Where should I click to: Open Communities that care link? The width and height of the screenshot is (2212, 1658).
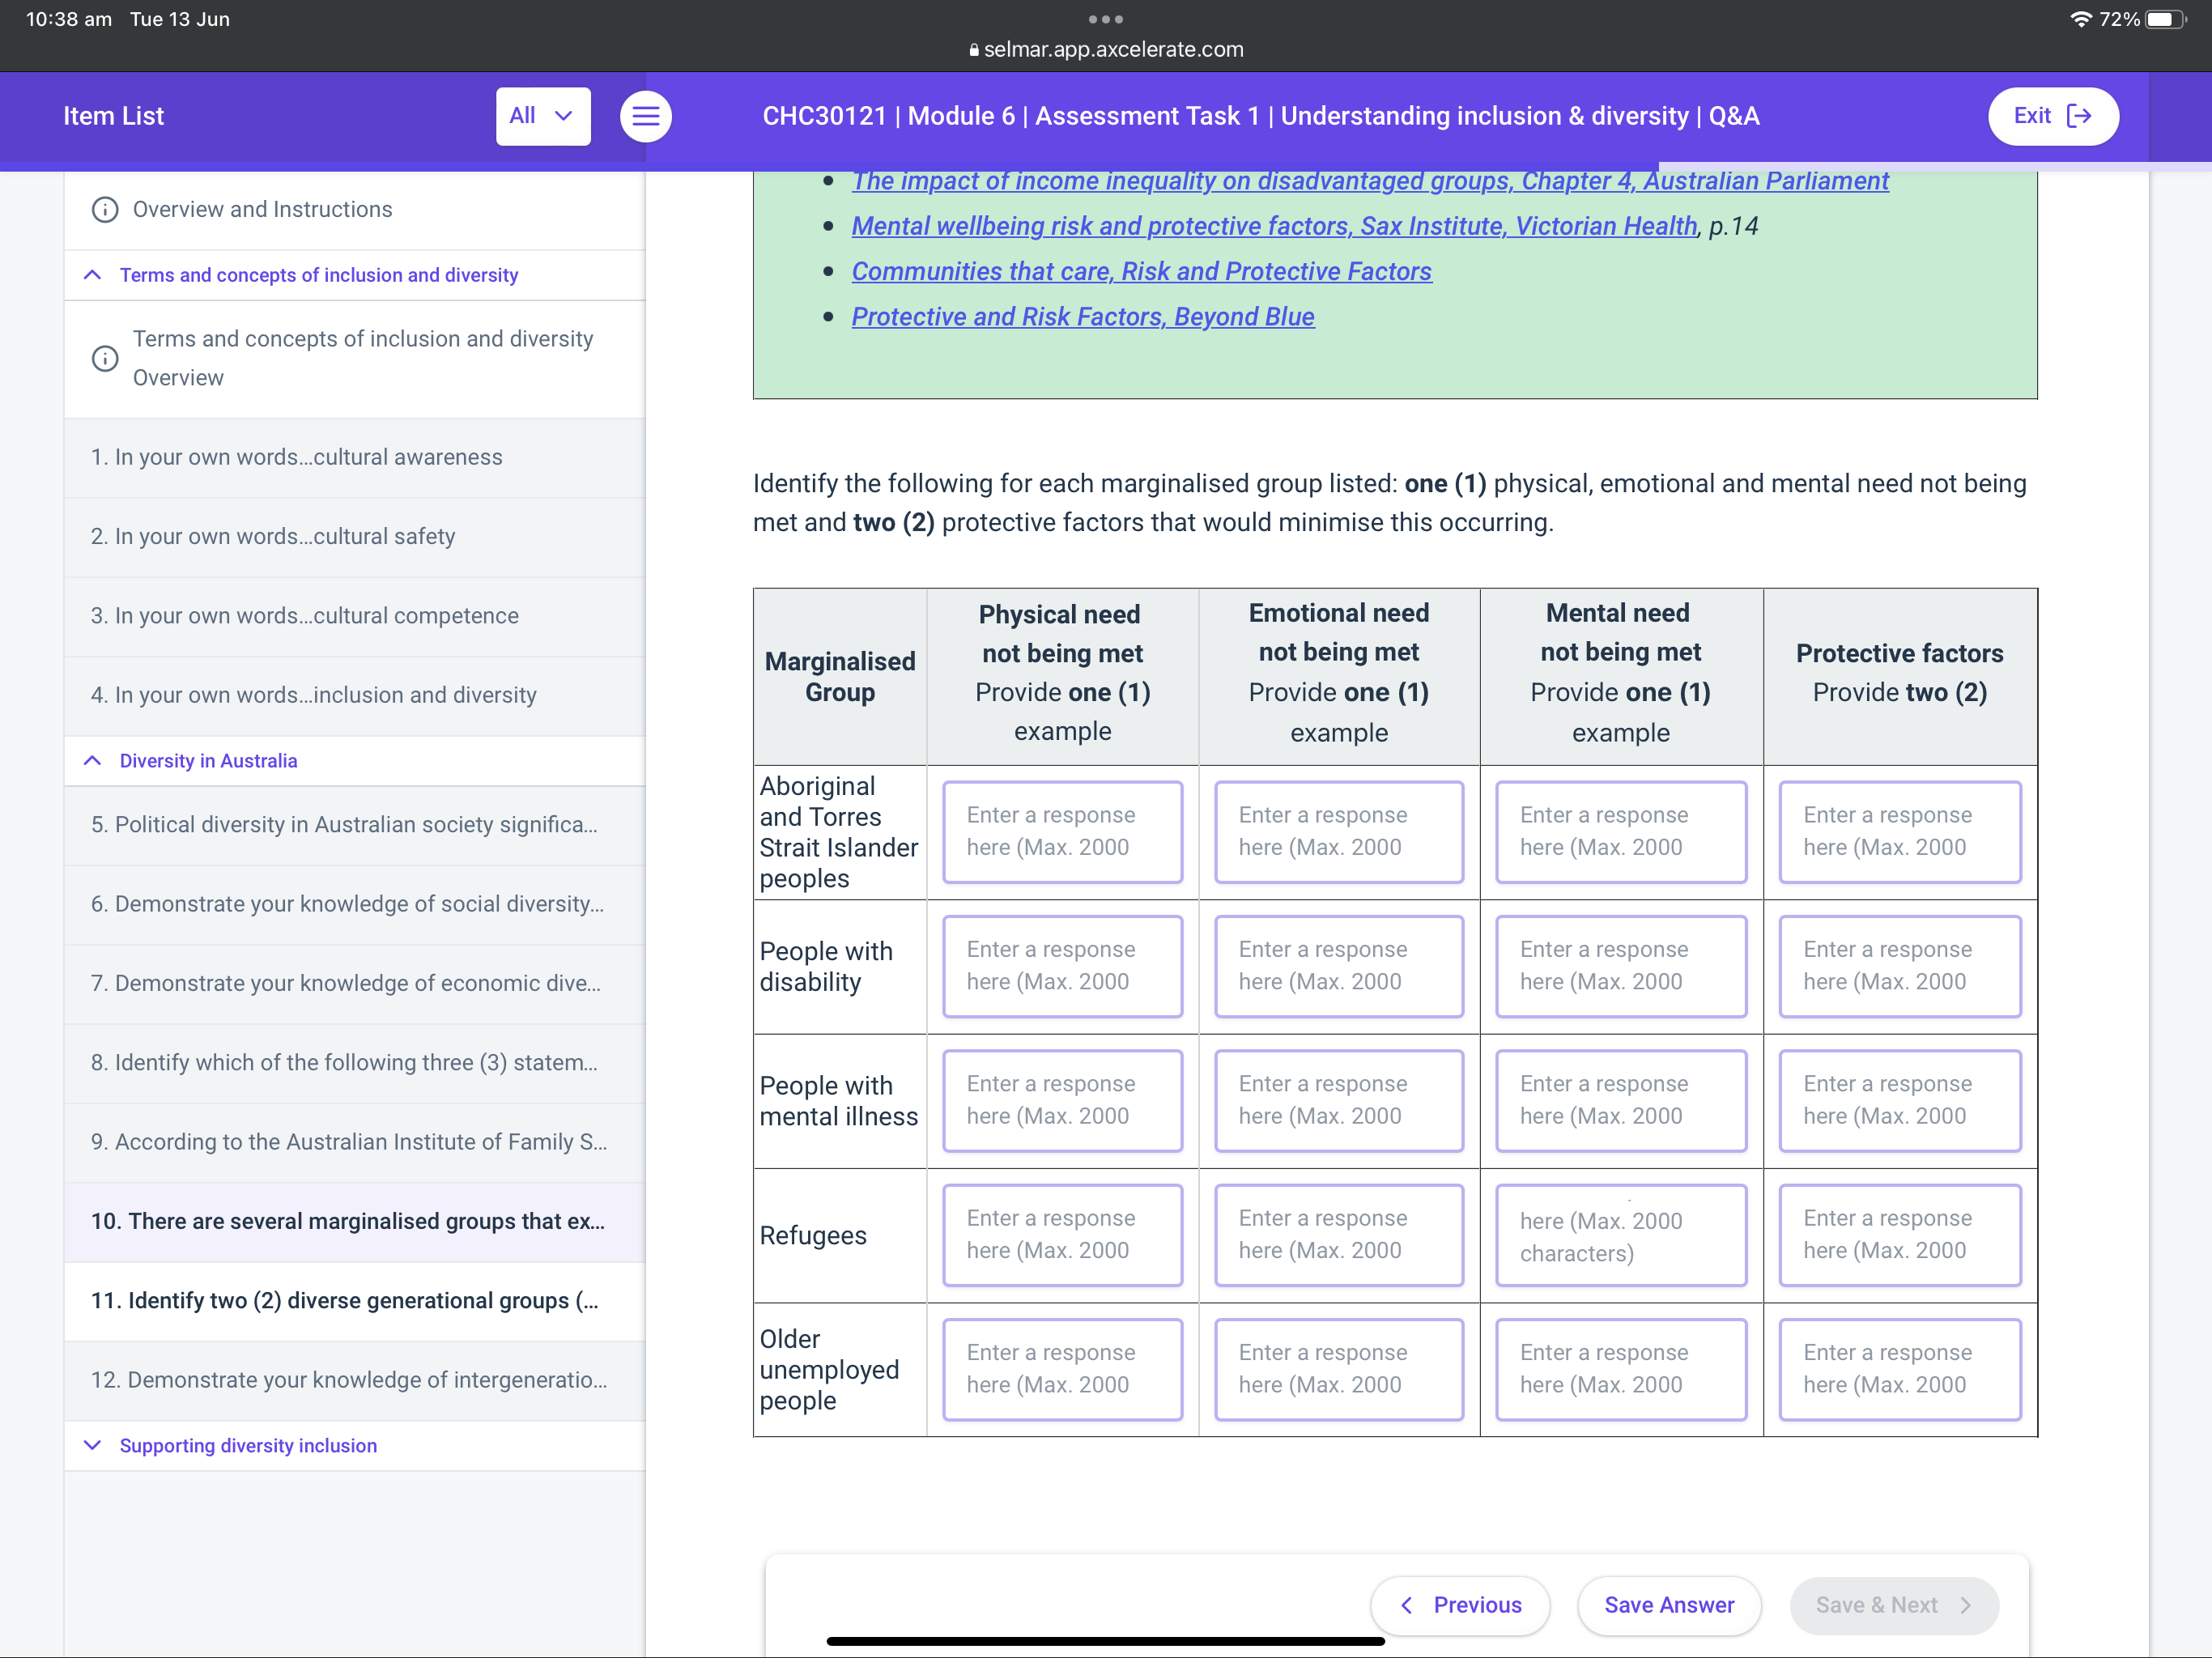pyautogui.click(x=1141, y=271)
